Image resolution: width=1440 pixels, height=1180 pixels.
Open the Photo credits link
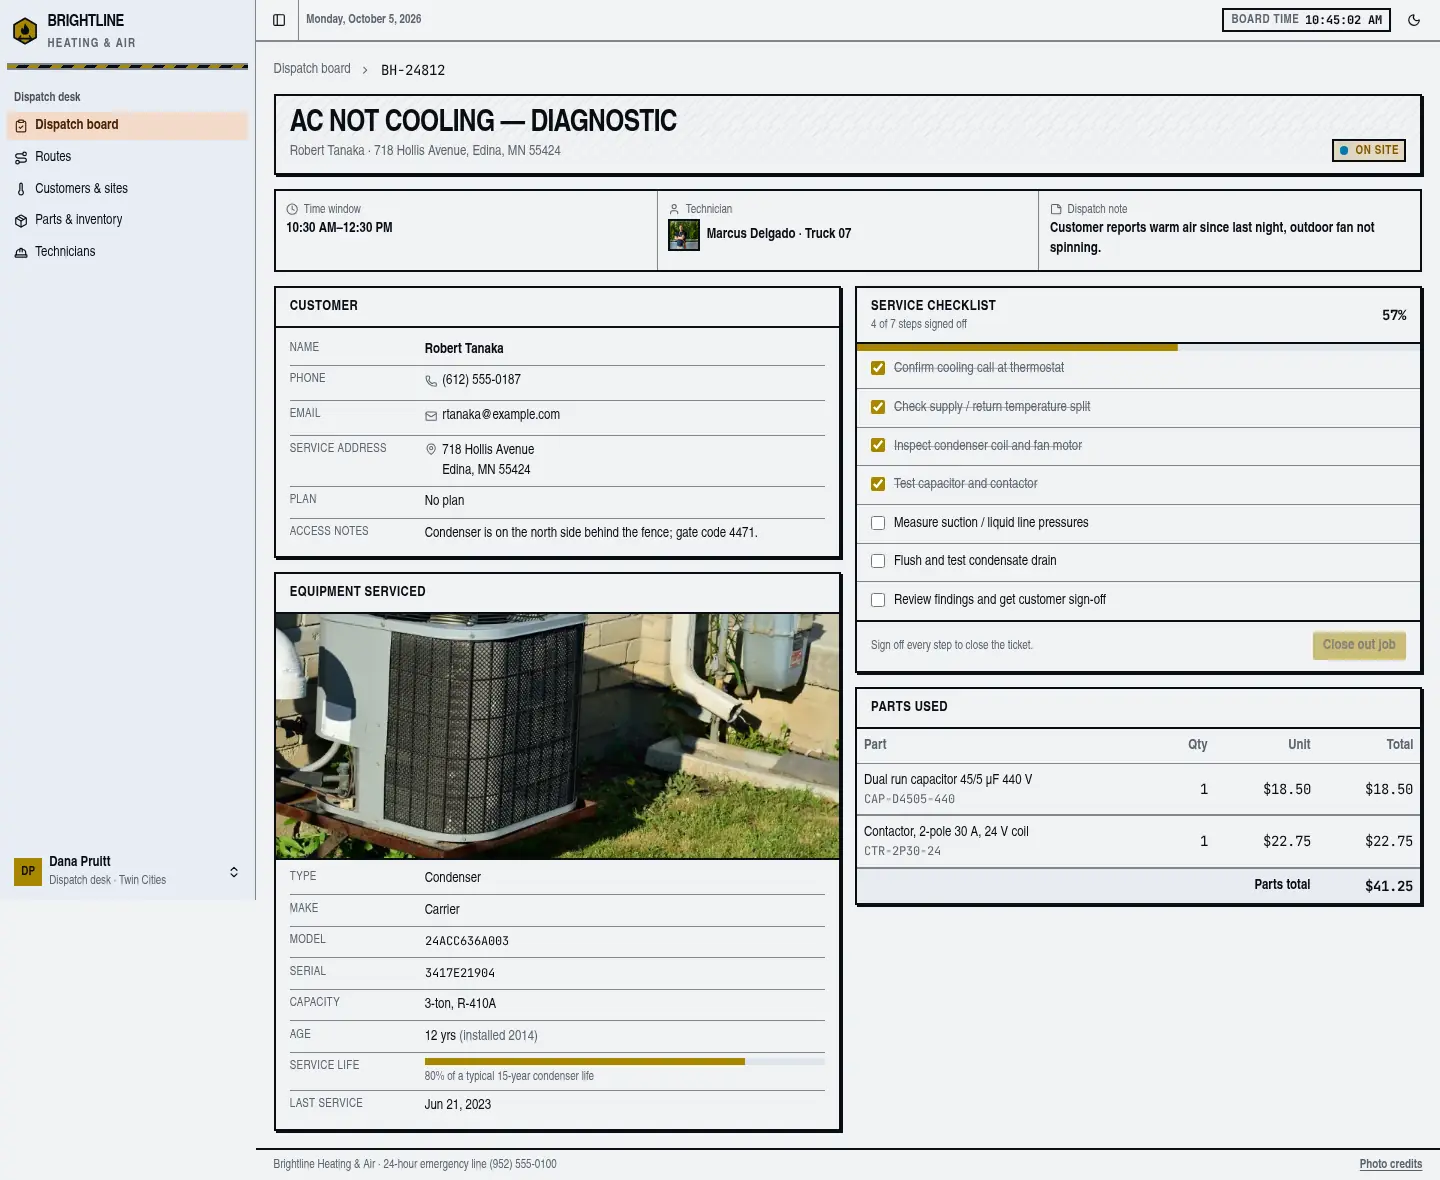coord(1391,1164)
